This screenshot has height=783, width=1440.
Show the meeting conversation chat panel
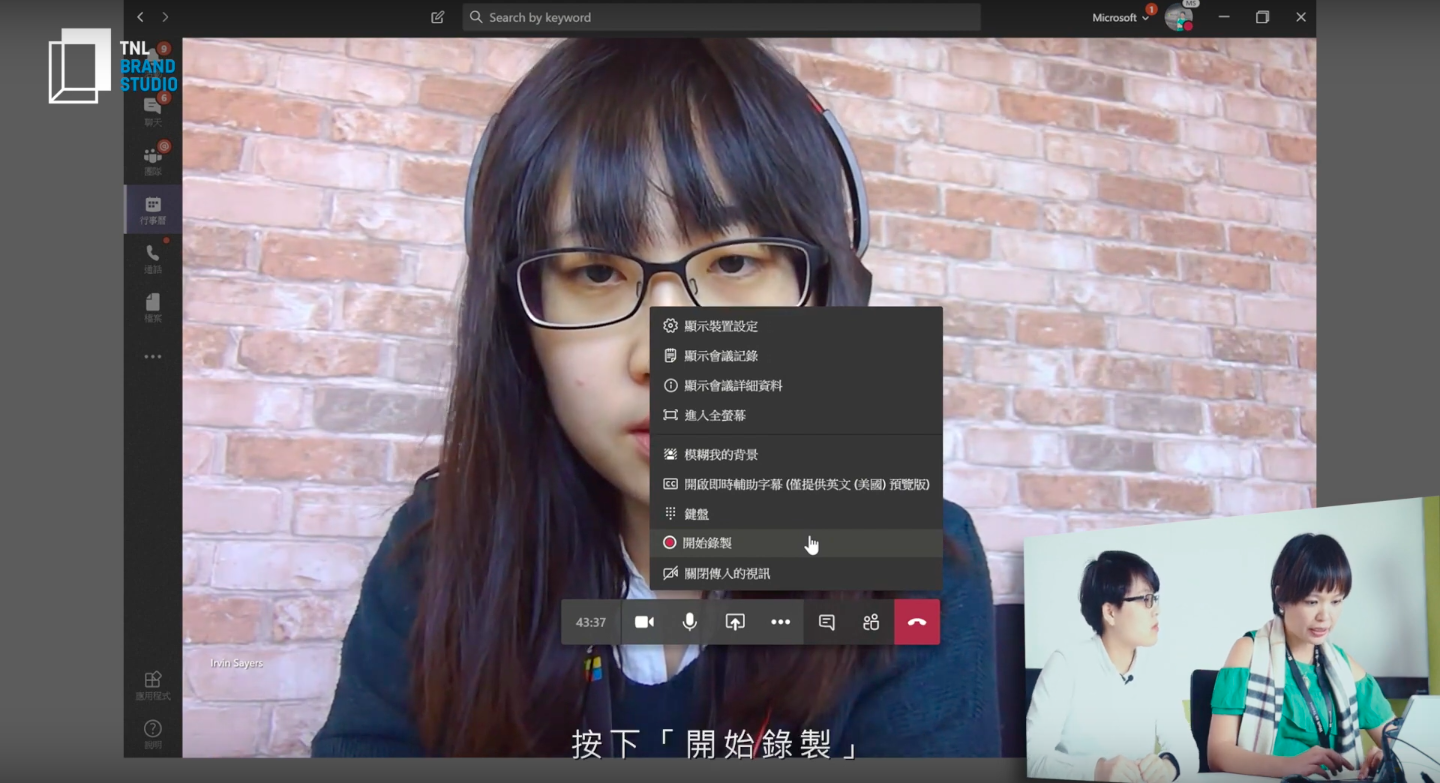pyautogui.click(x=826, y=622)
